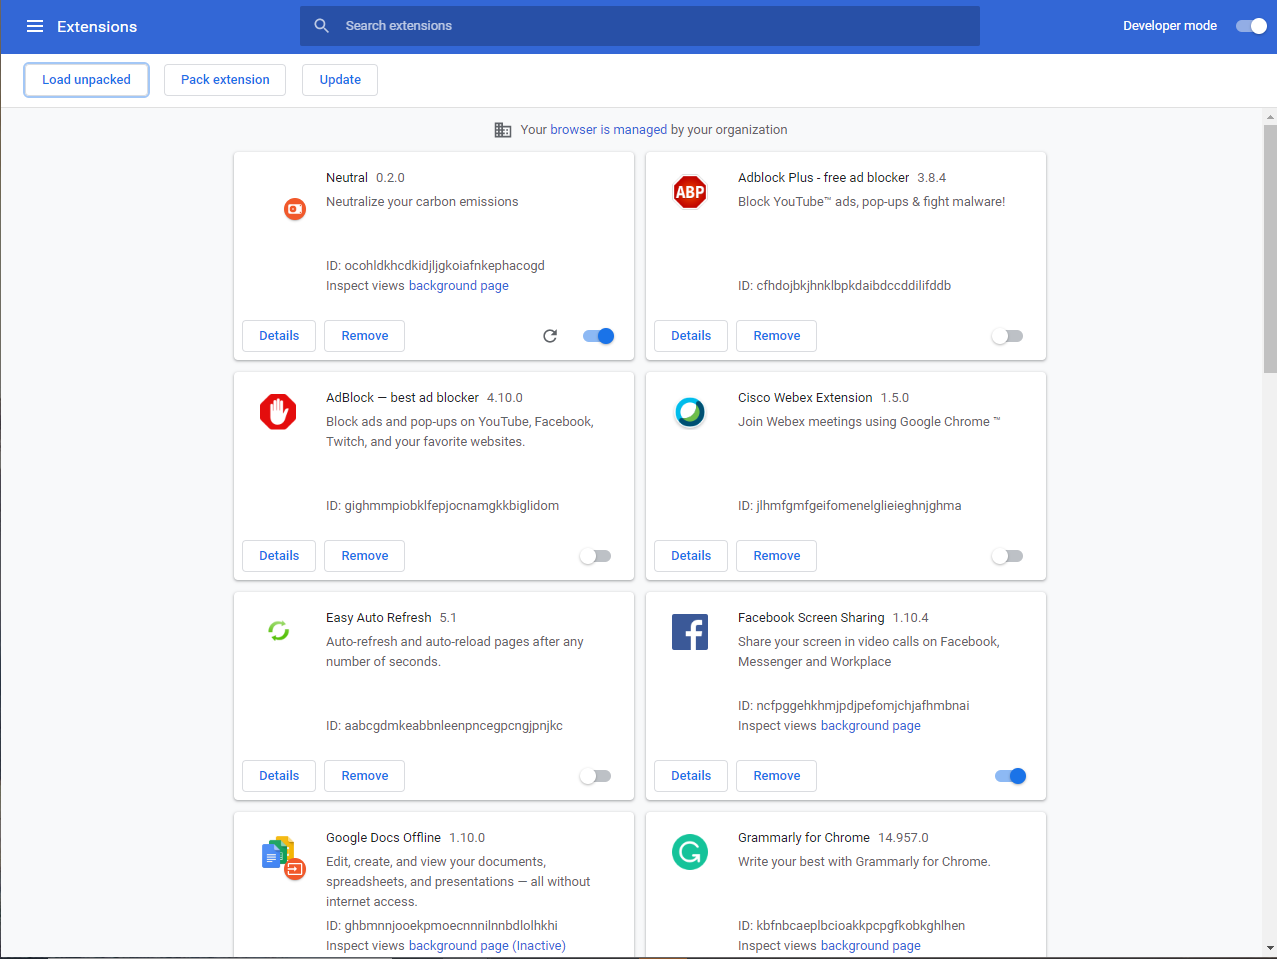Enable Adblock Plus extension
The height and width of the screenshot is (959, 1277).
pos(1007,336)
